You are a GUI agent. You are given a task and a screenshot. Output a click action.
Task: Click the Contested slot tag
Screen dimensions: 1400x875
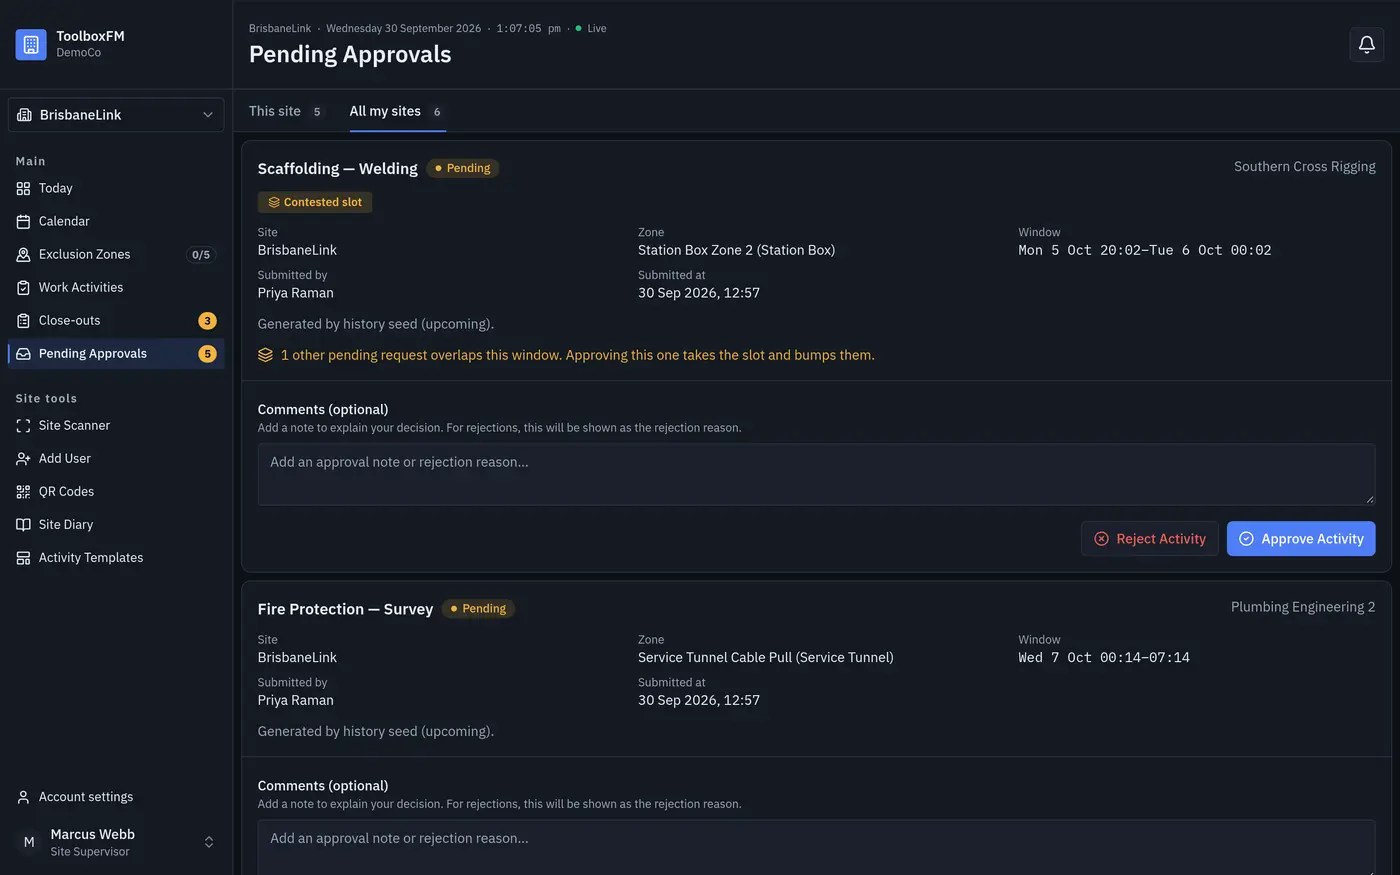pyautogui.click(x=315, y=202)
